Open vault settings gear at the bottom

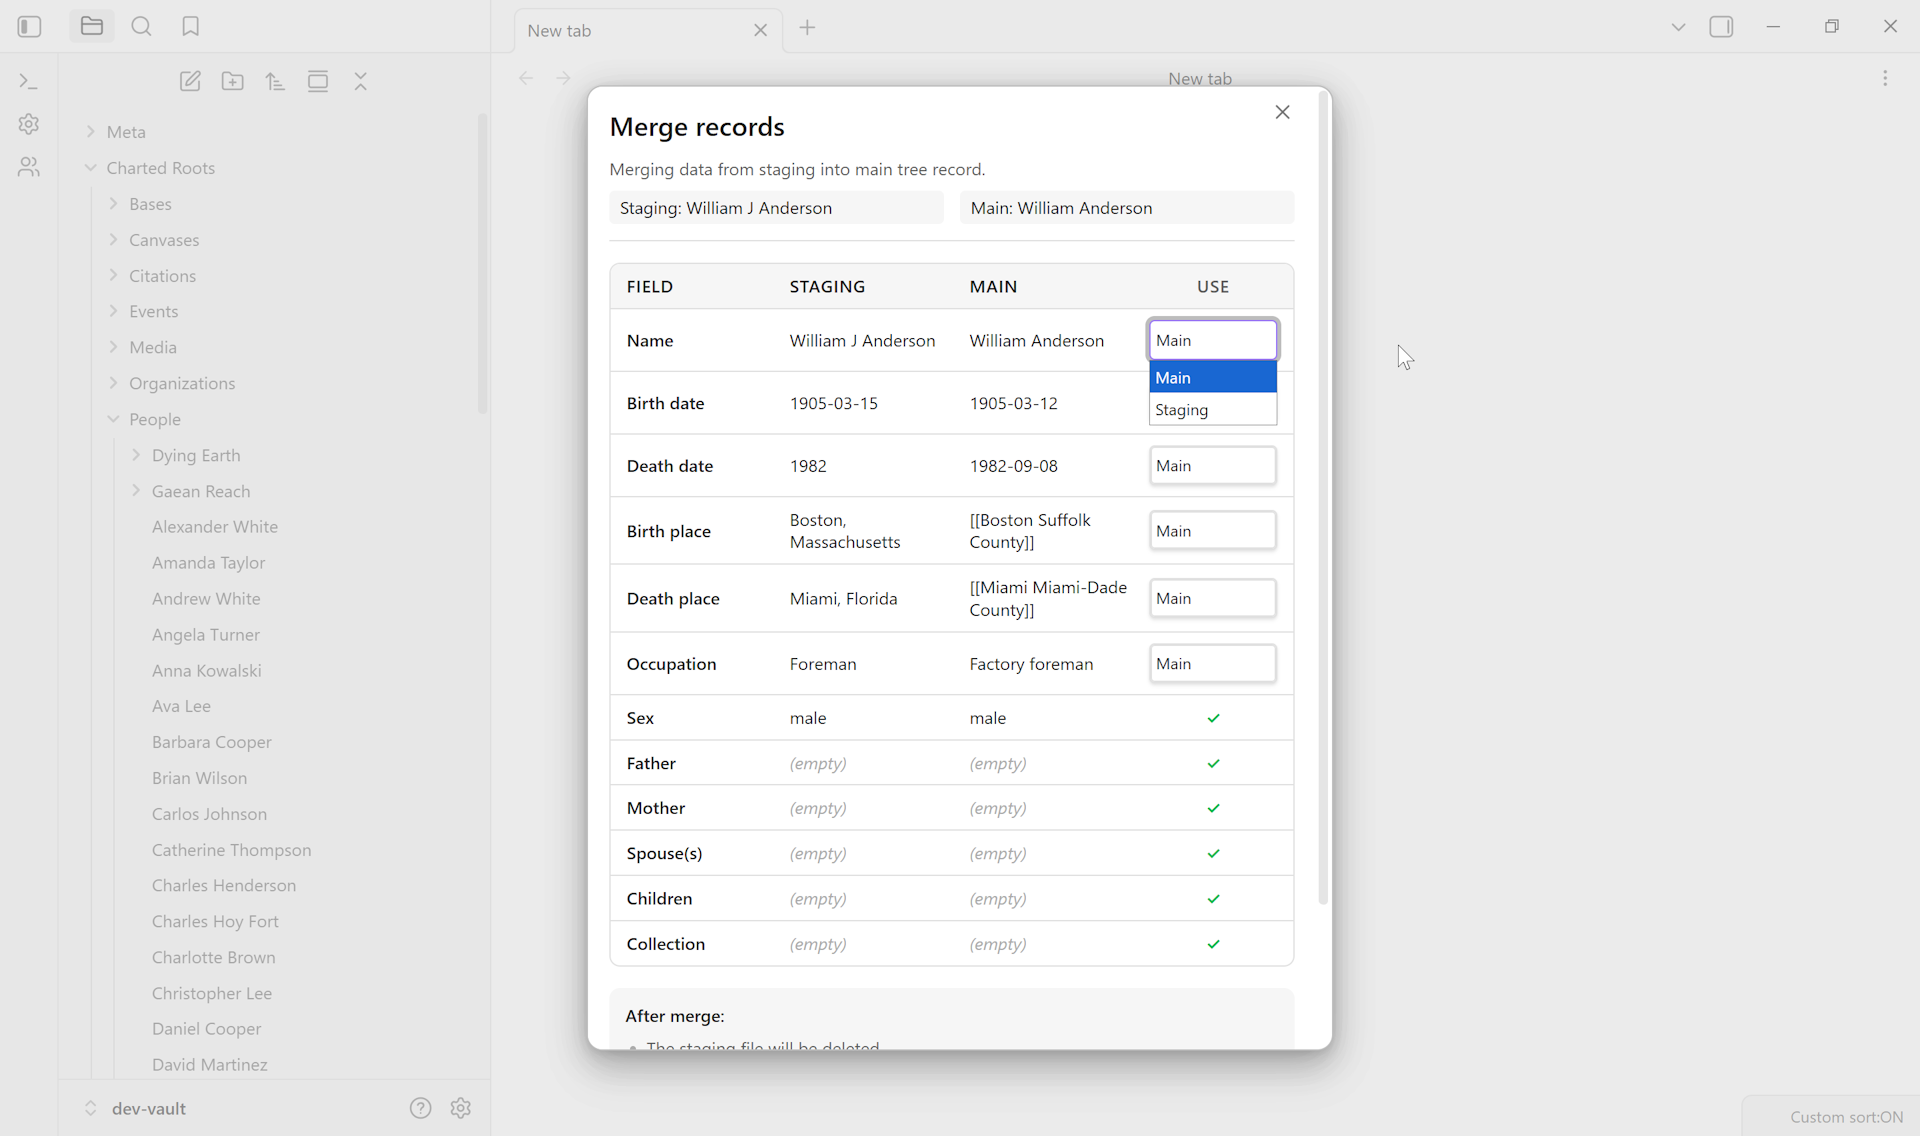pos(461,1108)
